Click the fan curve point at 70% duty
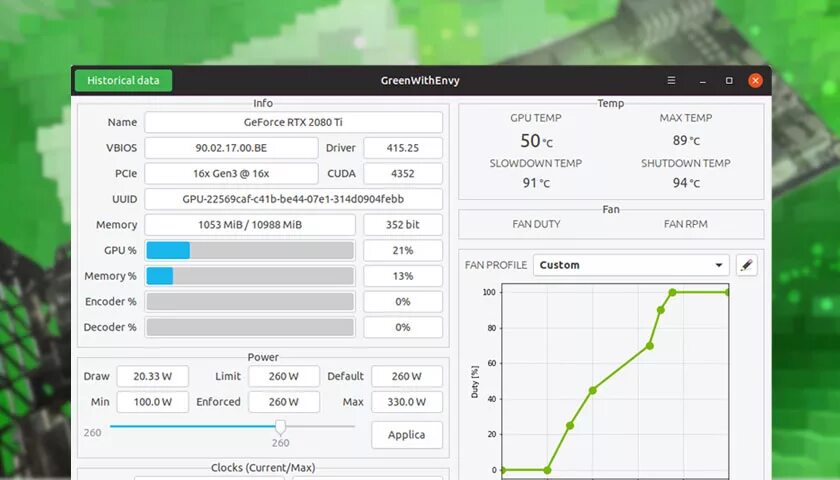This screenshot has height=480, width=840. tap(650, 346)
